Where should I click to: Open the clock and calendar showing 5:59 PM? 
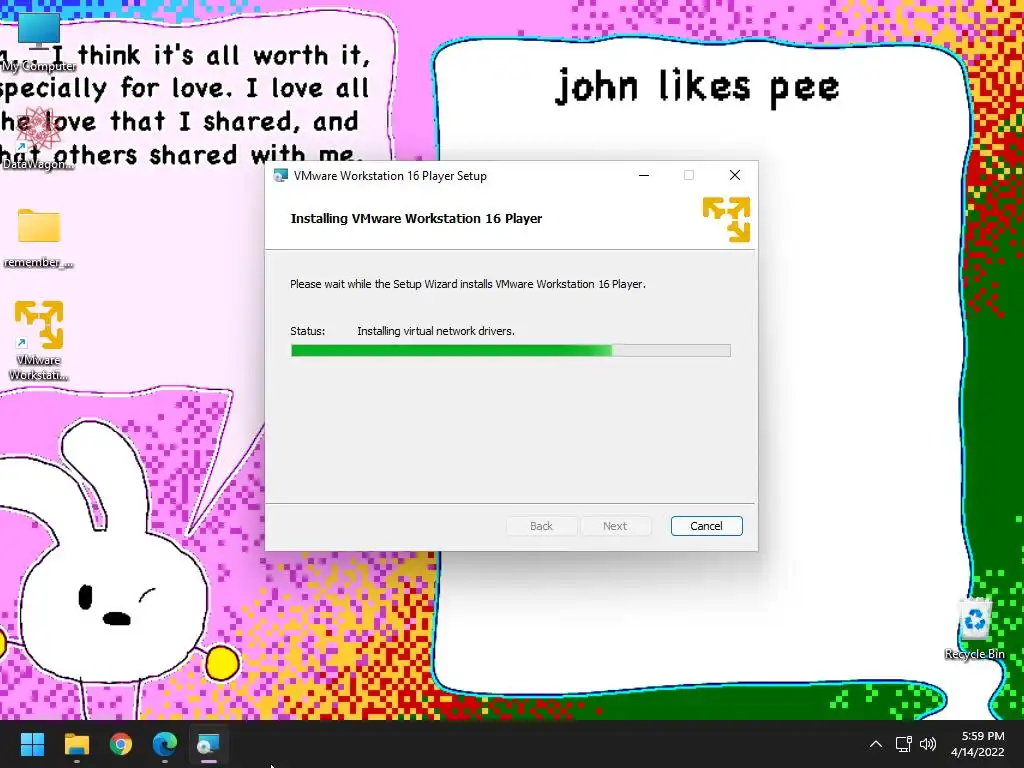(x=978, y=744)
